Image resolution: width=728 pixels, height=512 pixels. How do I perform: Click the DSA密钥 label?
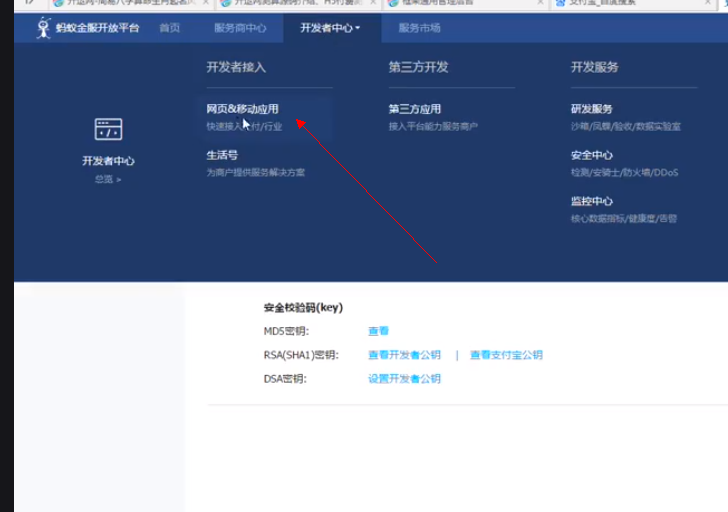point(285,379)
